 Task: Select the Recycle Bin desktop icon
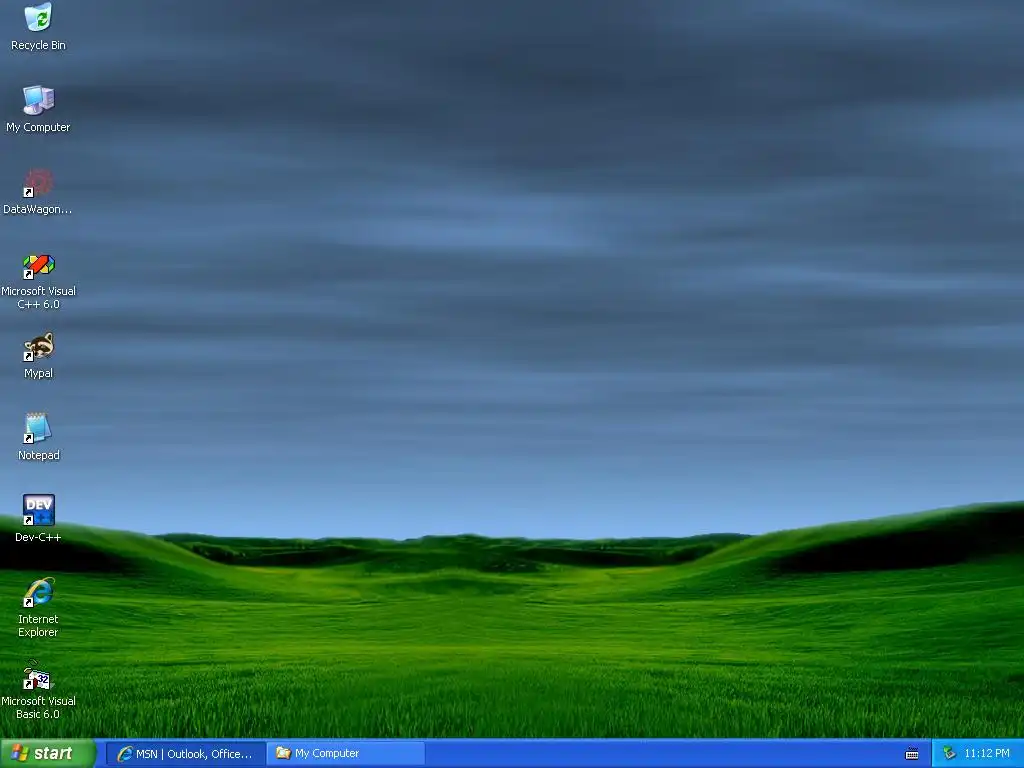click(39, 26)
